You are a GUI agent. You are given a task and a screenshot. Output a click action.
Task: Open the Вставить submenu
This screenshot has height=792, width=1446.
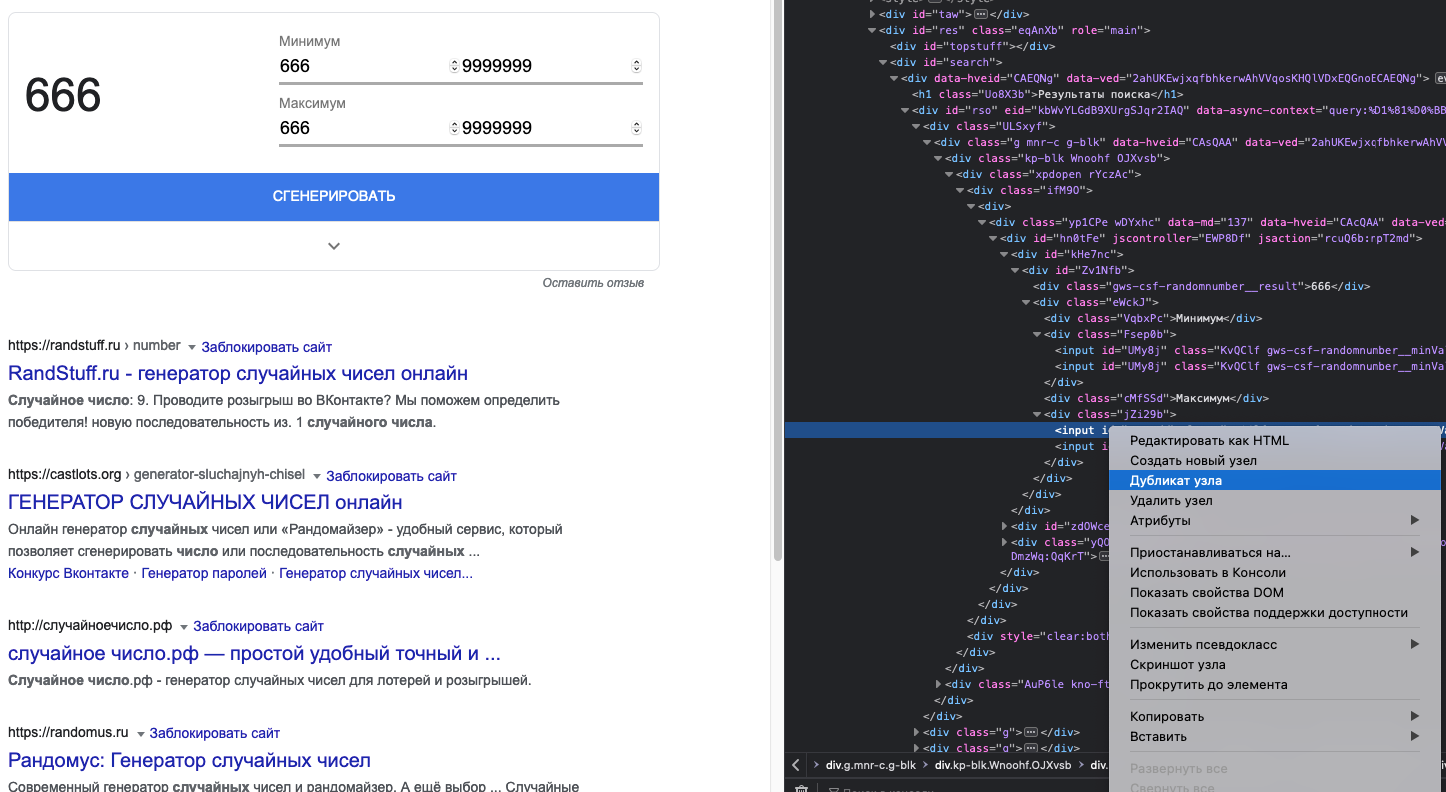1275,736
